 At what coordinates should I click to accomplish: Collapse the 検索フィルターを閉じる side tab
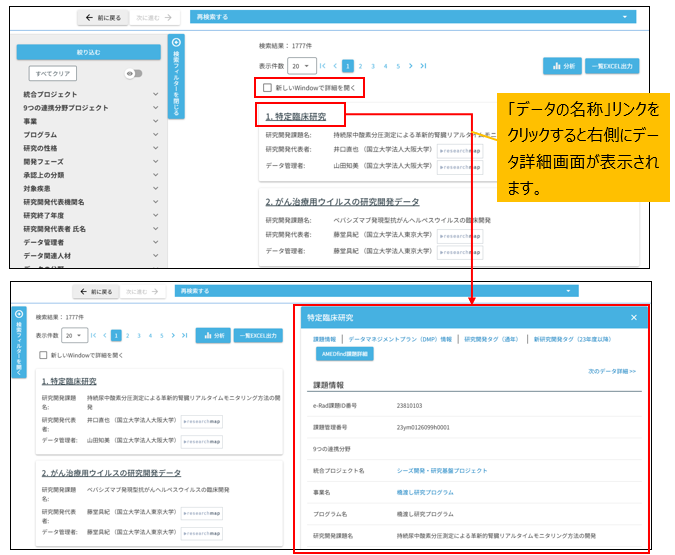176,76
